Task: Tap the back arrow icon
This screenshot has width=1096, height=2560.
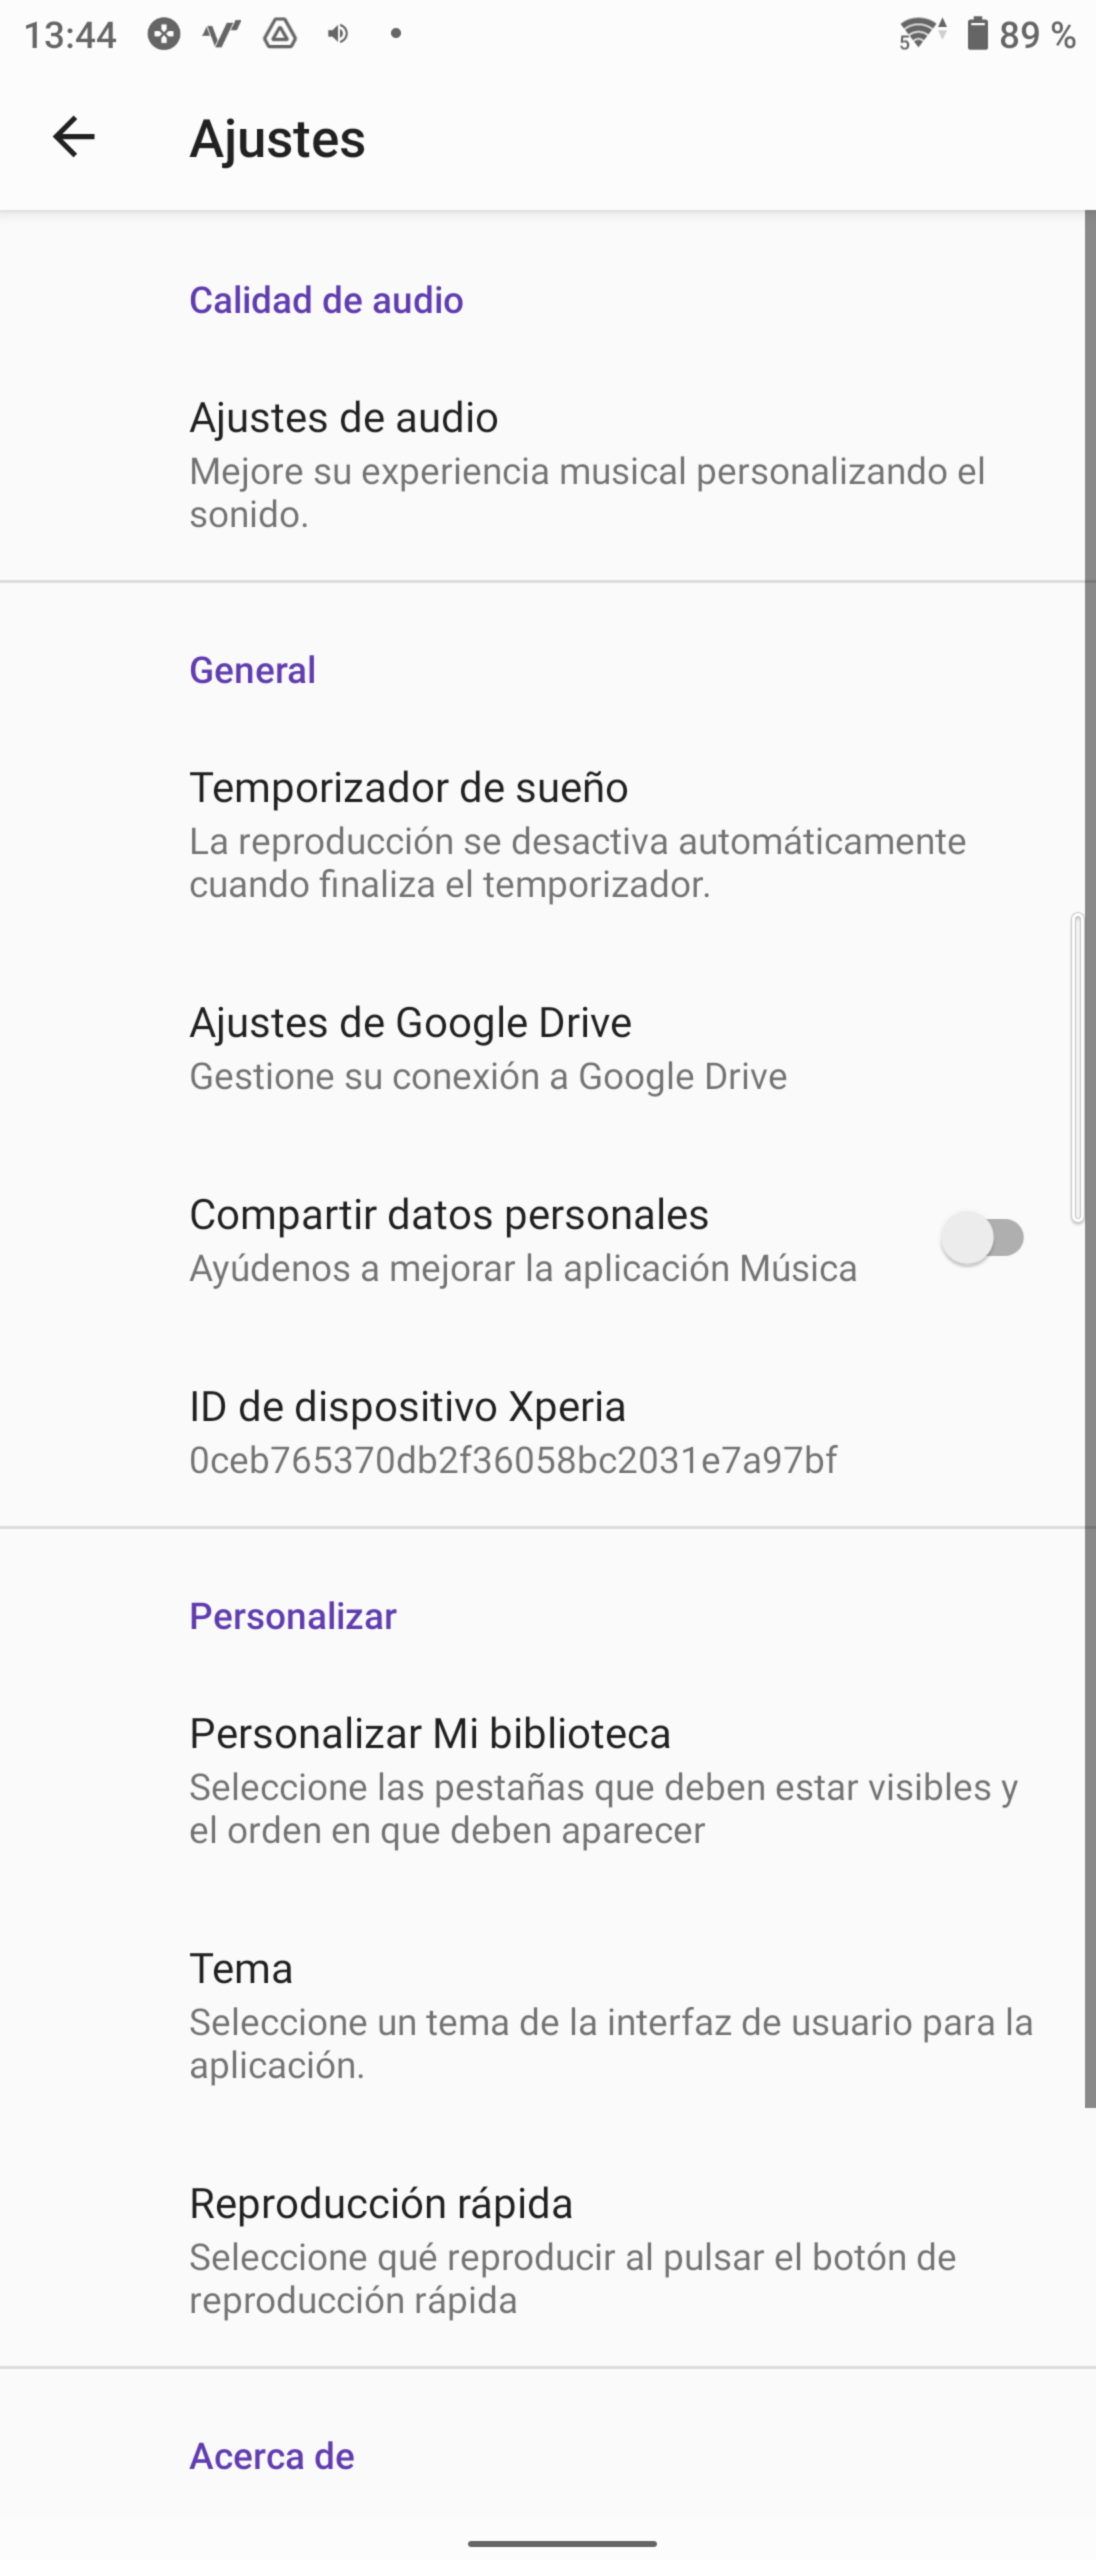Action: (73, 137)
